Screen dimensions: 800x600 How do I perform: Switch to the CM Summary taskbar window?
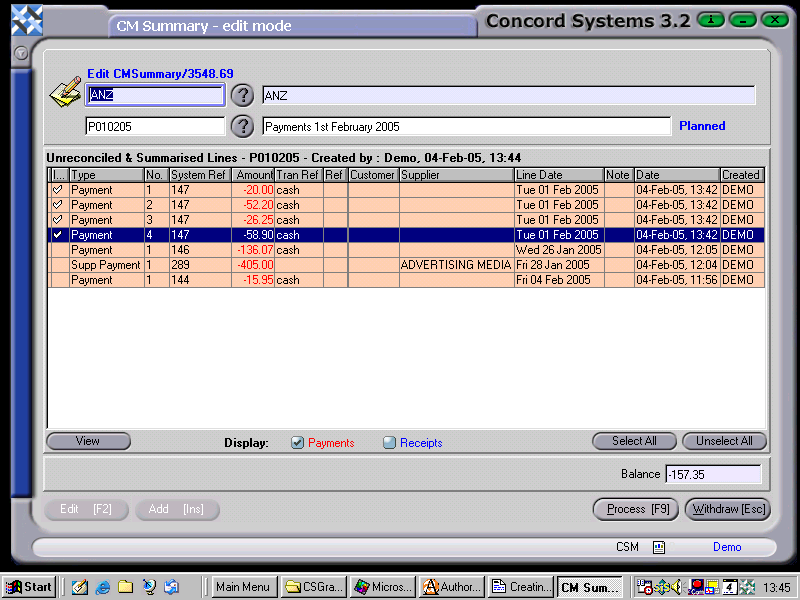click(x=590, y=587)
